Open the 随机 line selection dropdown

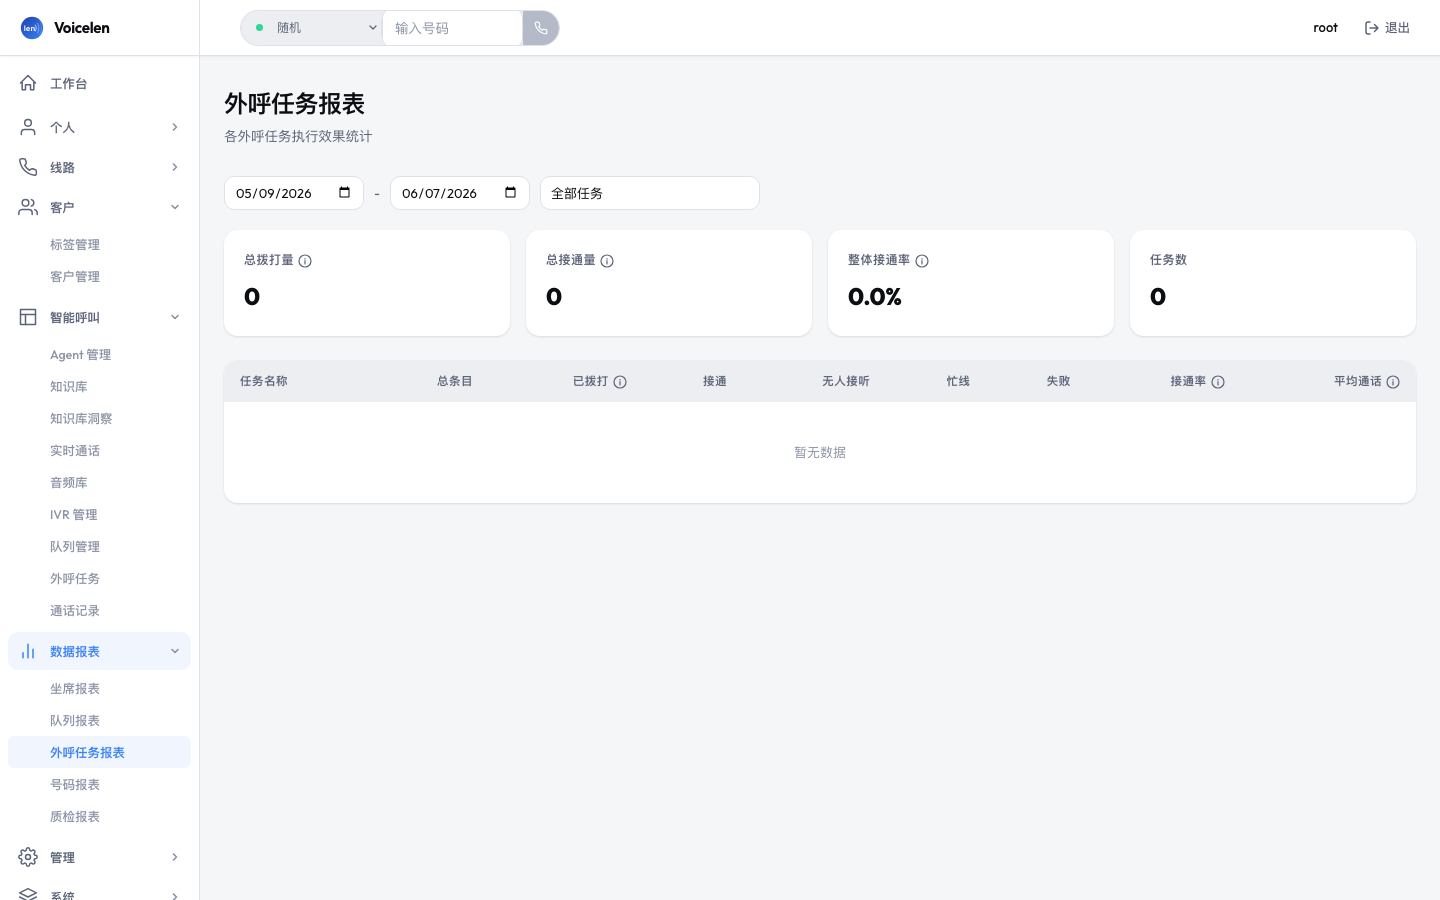click(x=312, y=28)
